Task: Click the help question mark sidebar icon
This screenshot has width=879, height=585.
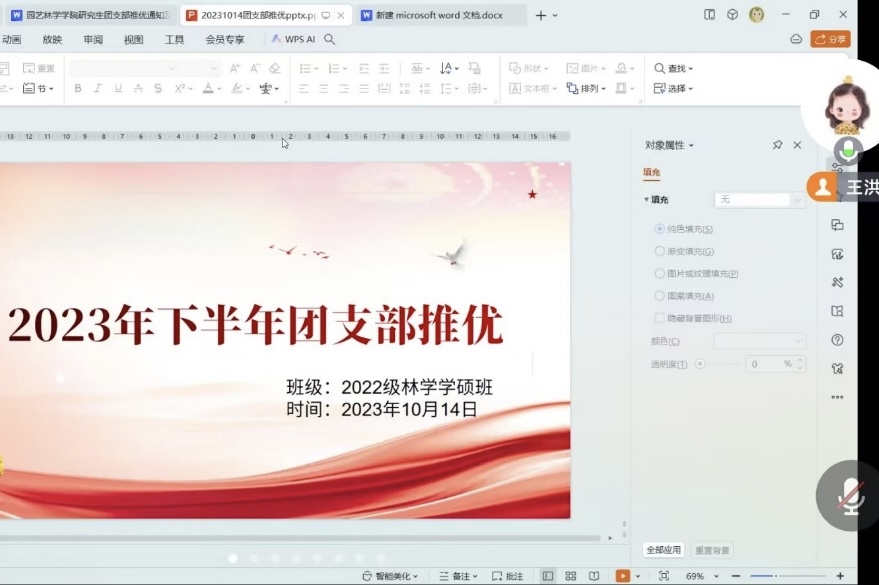Action: (837, 340)
